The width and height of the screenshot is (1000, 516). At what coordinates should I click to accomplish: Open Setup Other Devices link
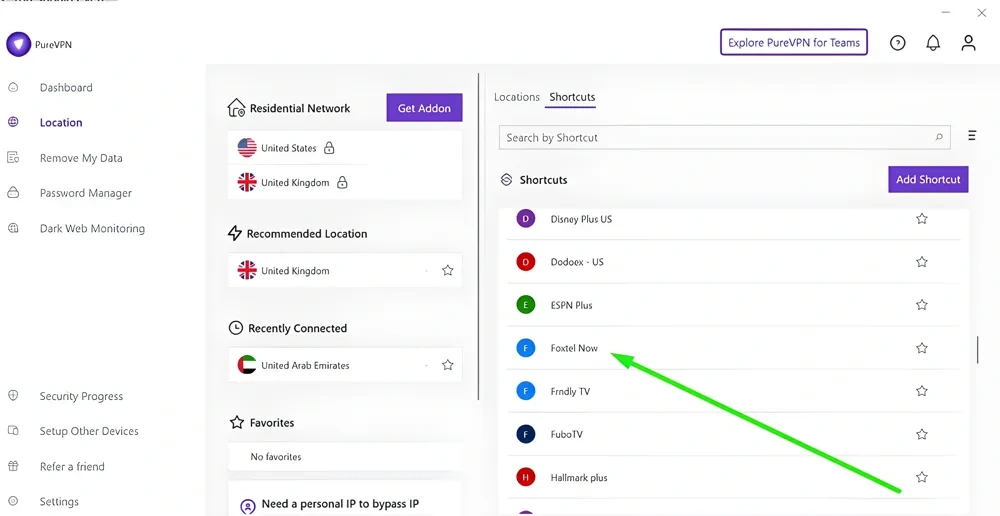[x=89, y=431]
